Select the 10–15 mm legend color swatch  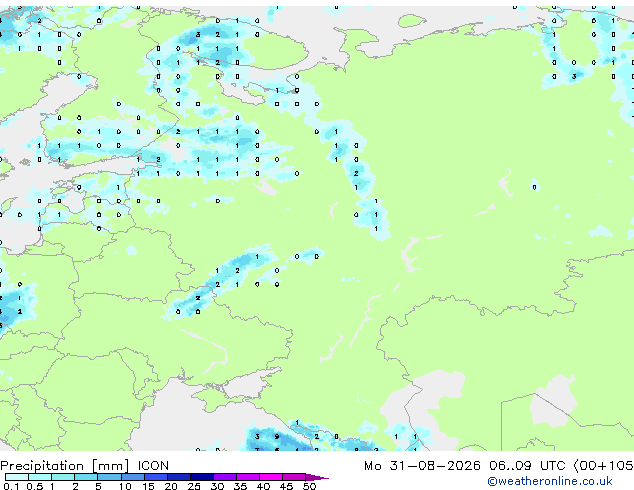(132, 477)
